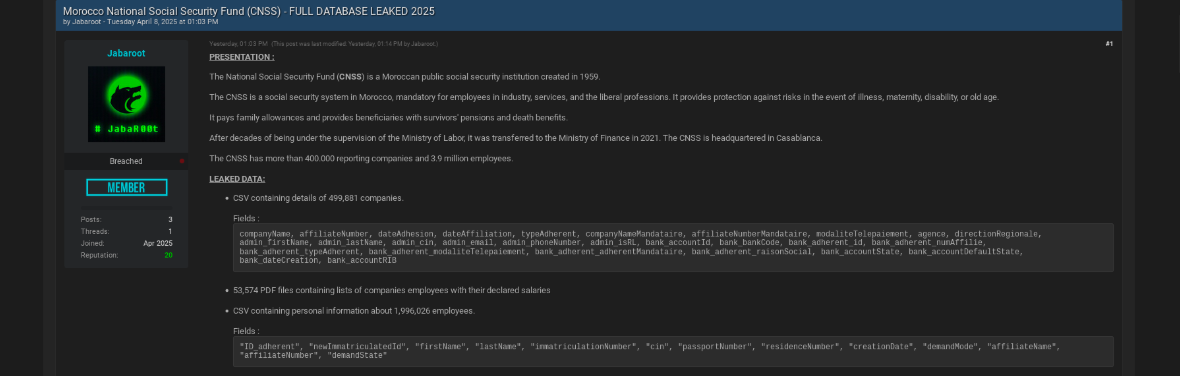Click the line 'CSV containing details of 499,881 companies'
1180x376 pixels.
pos(318,198)
